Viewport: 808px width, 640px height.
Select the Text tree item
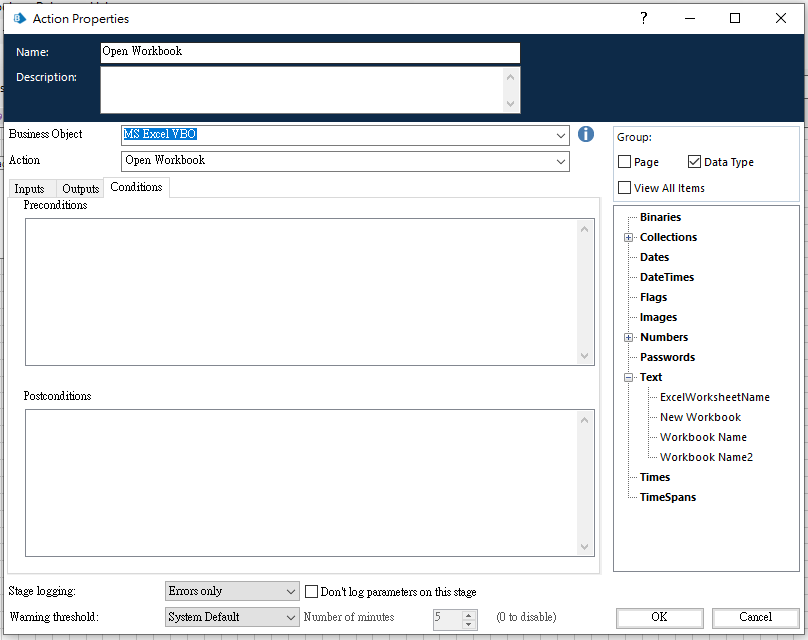(651, 378)
